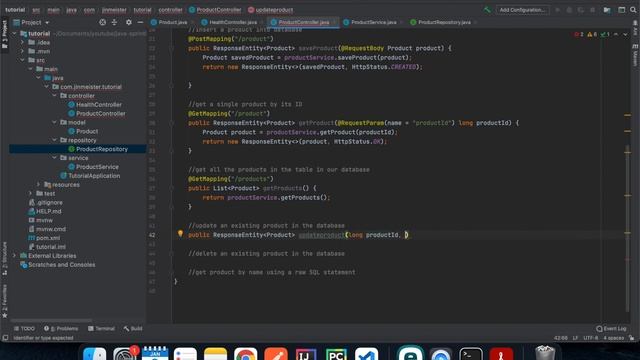This screenshot has width=640, height=360.
Task: Collapse the repository package
Action: click(x=54, y=140)
